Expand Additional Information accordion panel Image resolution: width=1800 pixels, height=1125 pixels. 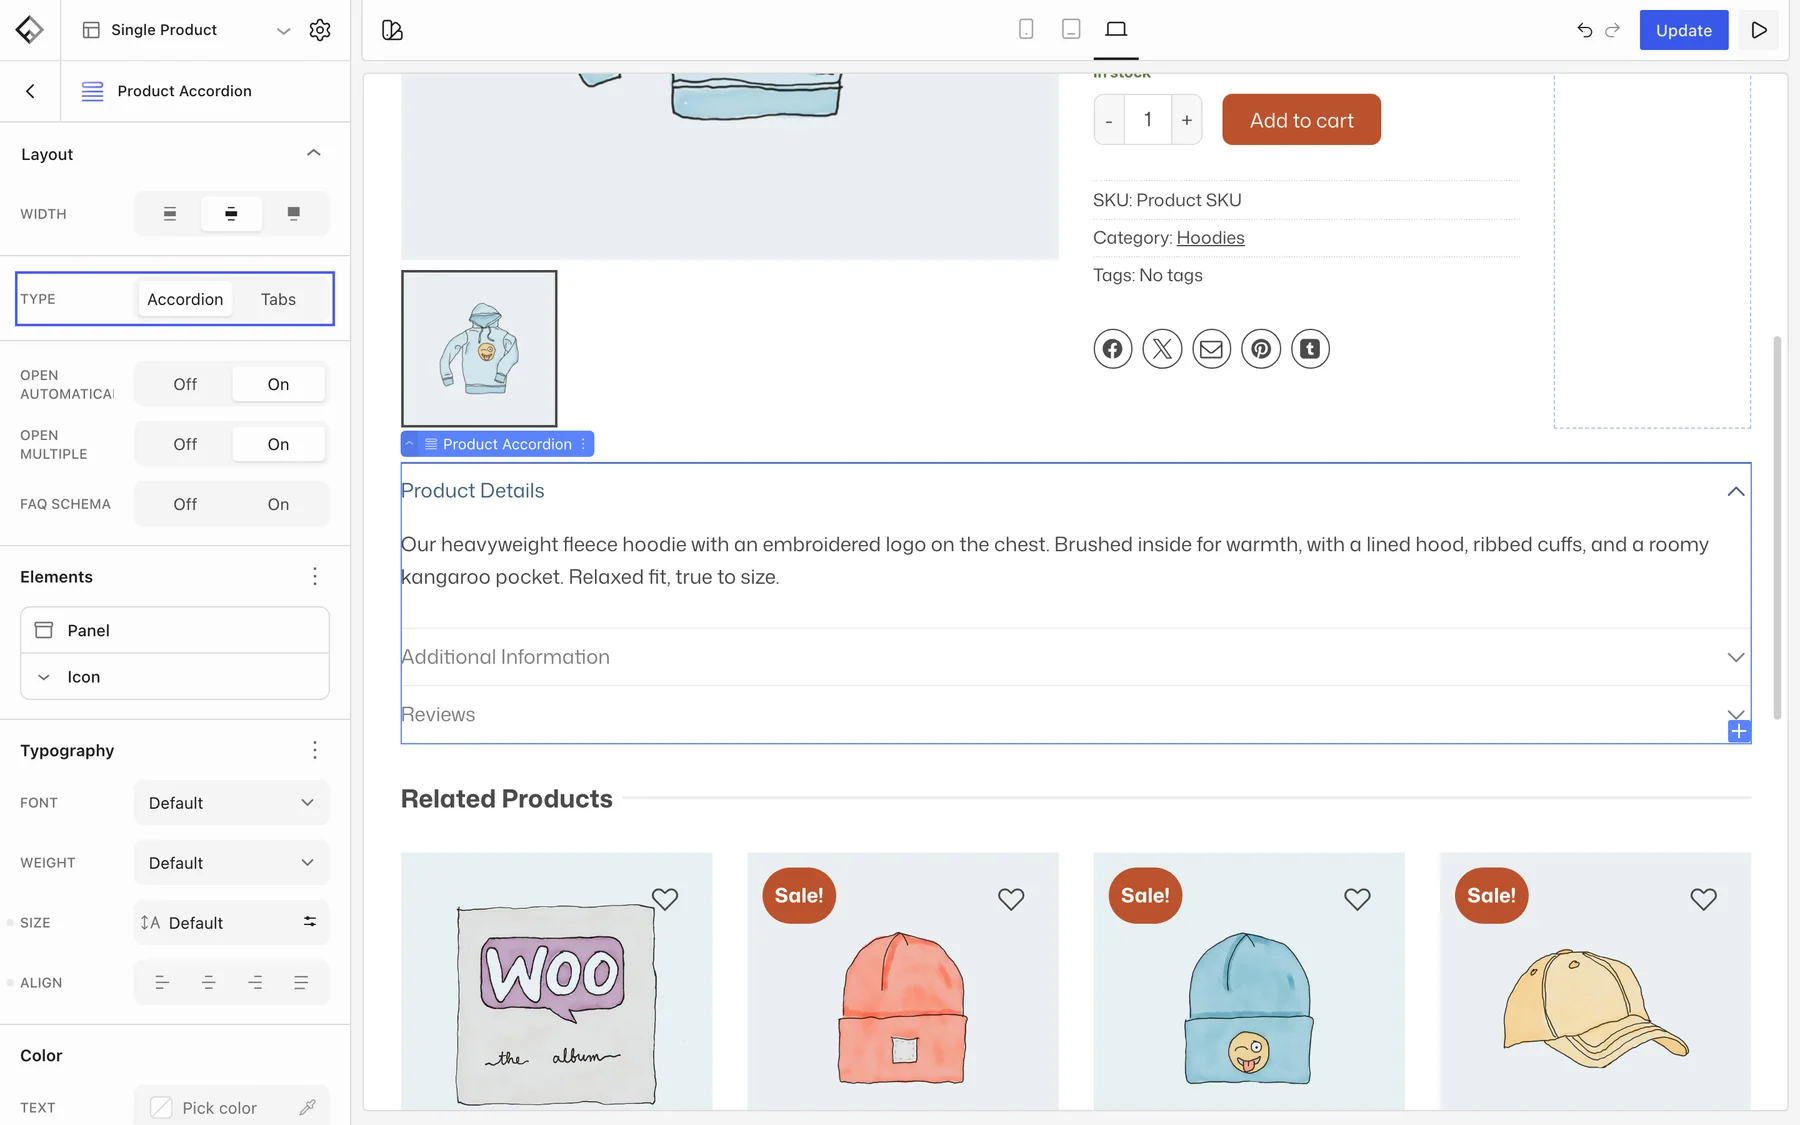[1075, 657]
